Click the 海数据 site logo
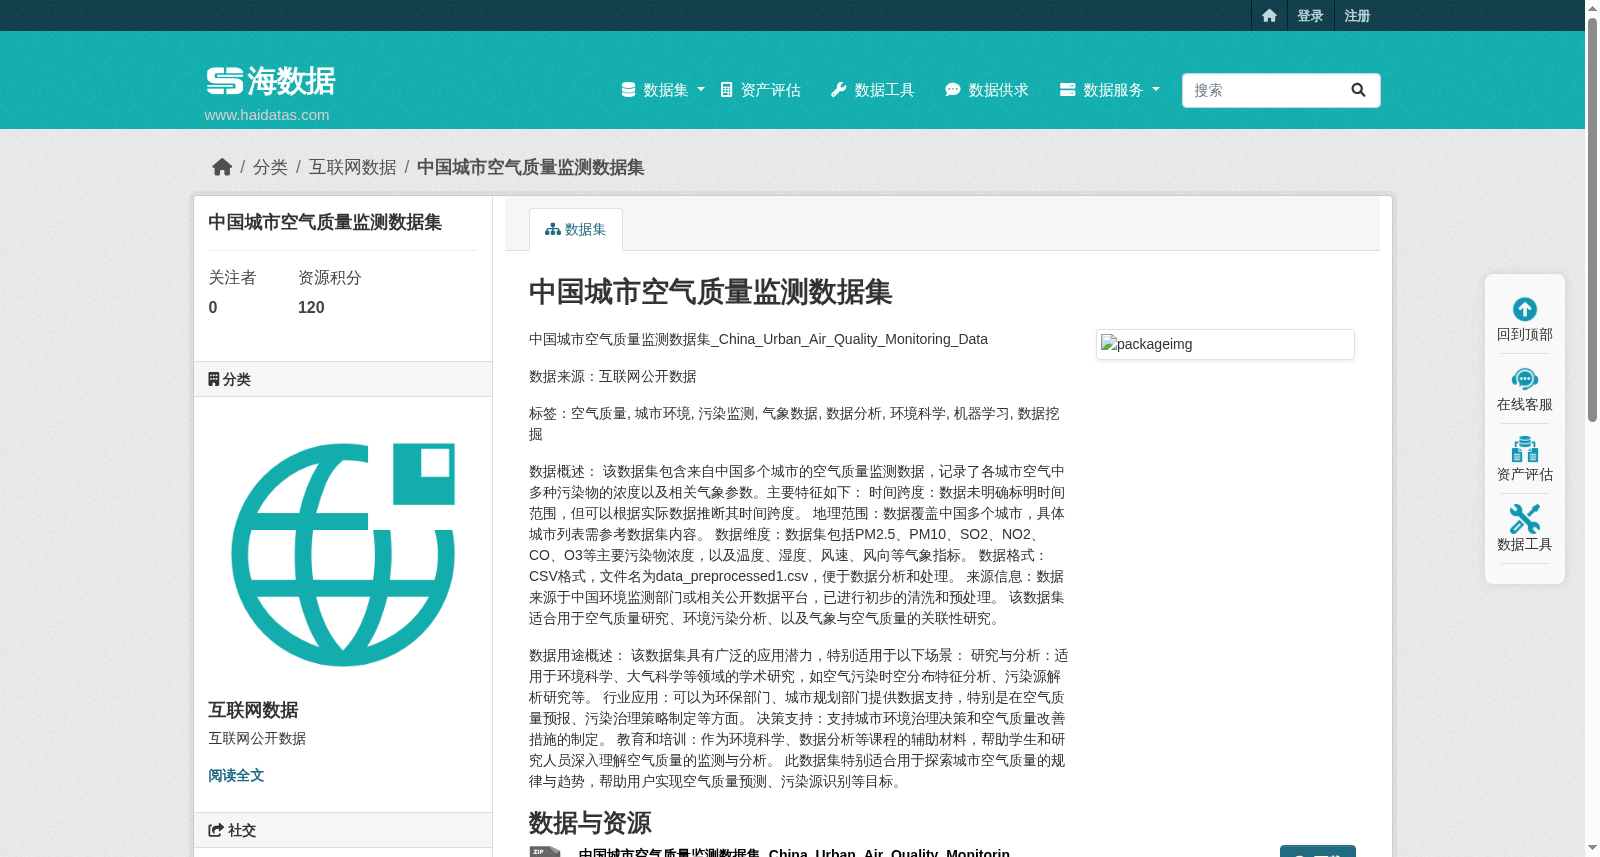 (271, 81)
